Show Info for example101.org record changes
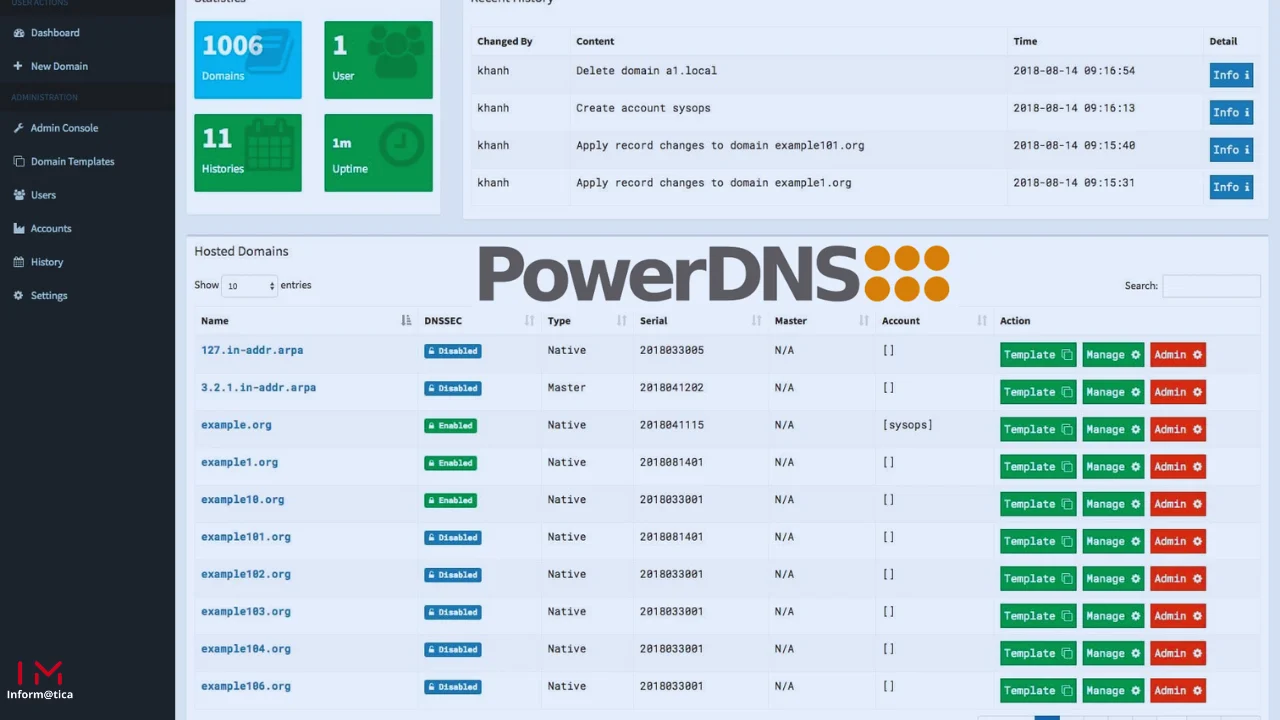This screenshot has width=1280, height=720. click(x=1231, y=150)
